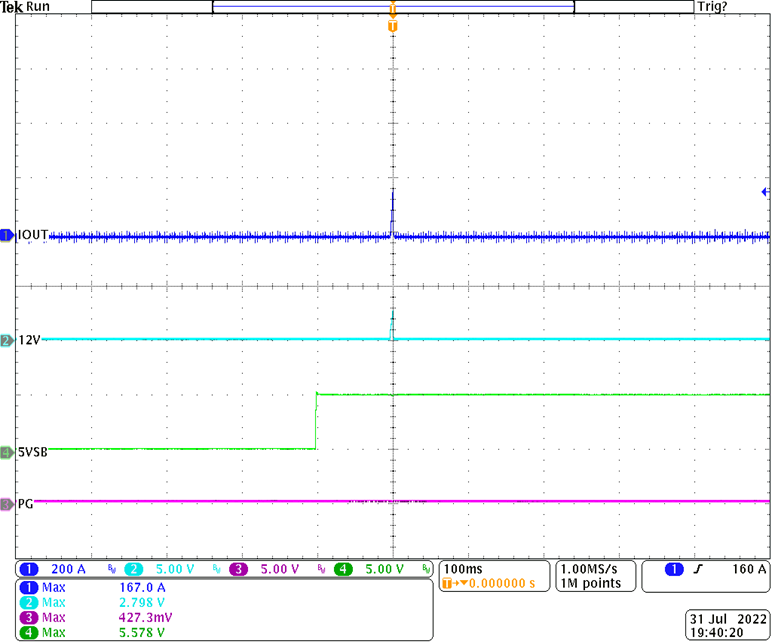772x642 pixels.
Task: Click the blue trigger level arrow at right edge
Action: click(765, 192)
